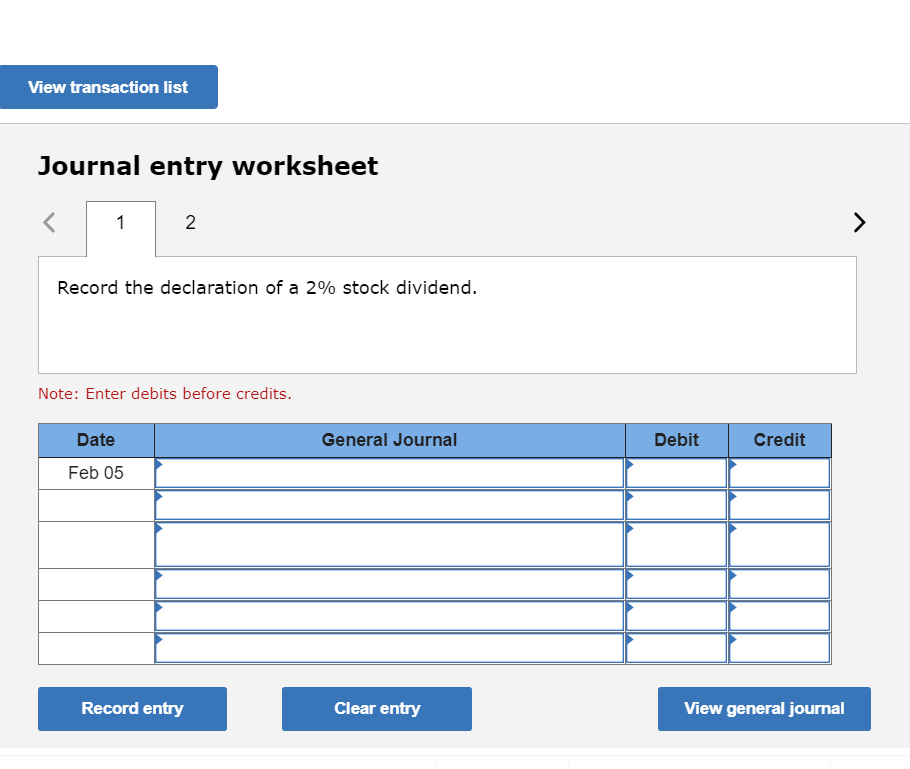This screenshot has height=769, width=910.
Task: Click the Credit column header
Action: click(x=779, y=440)
